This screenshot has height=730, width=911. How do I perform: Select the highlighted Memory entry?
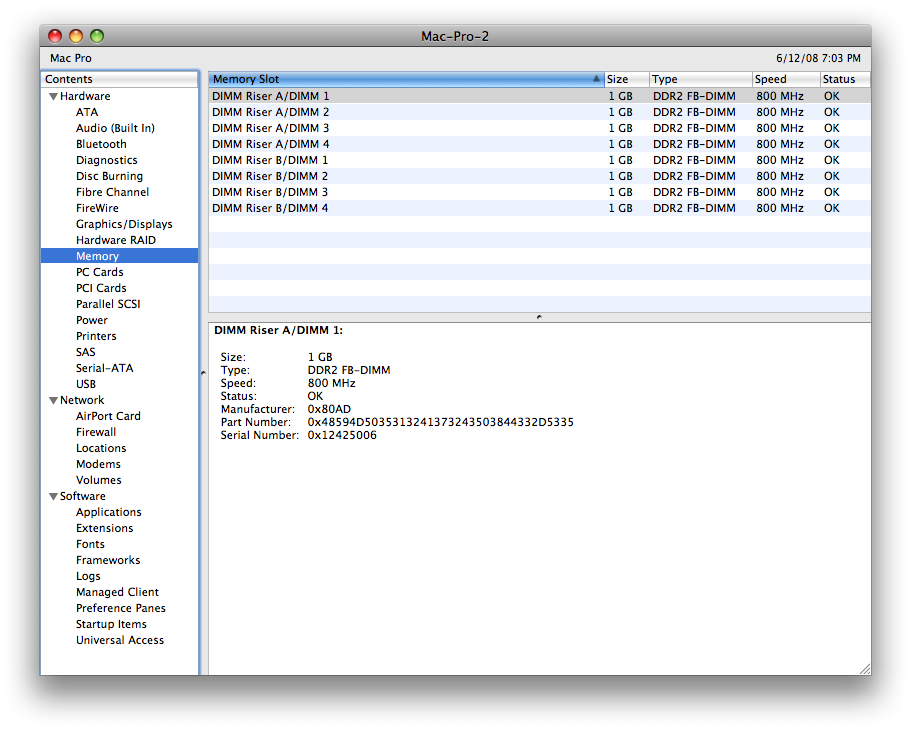pyautogui.click(x=120, y=256)
